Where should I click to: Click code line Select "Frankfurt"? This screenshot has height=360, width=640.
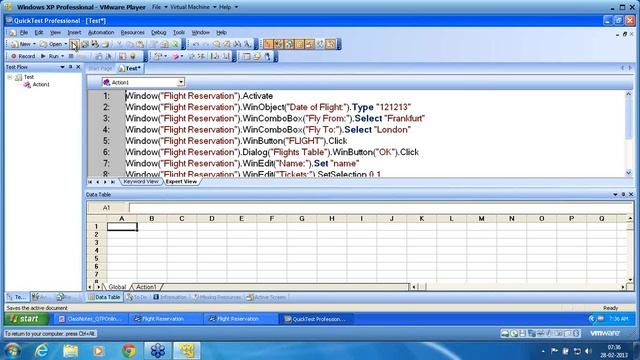click(275, 118)
